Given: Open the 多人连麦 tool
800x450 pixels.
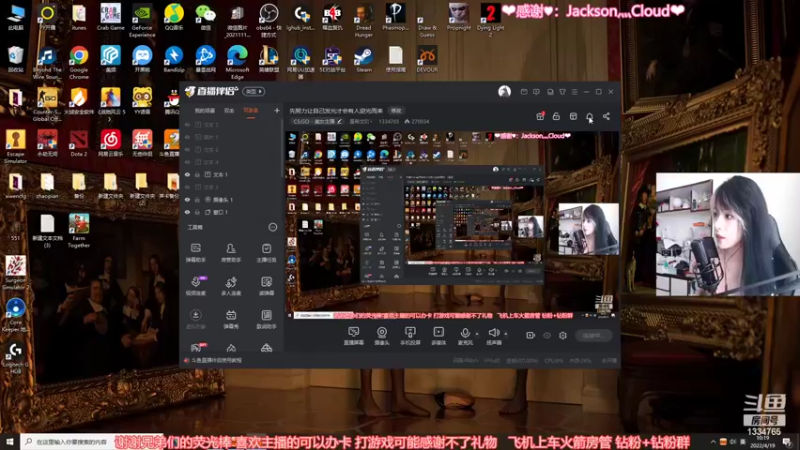Looking at the screenshot, I should (231, 286).
